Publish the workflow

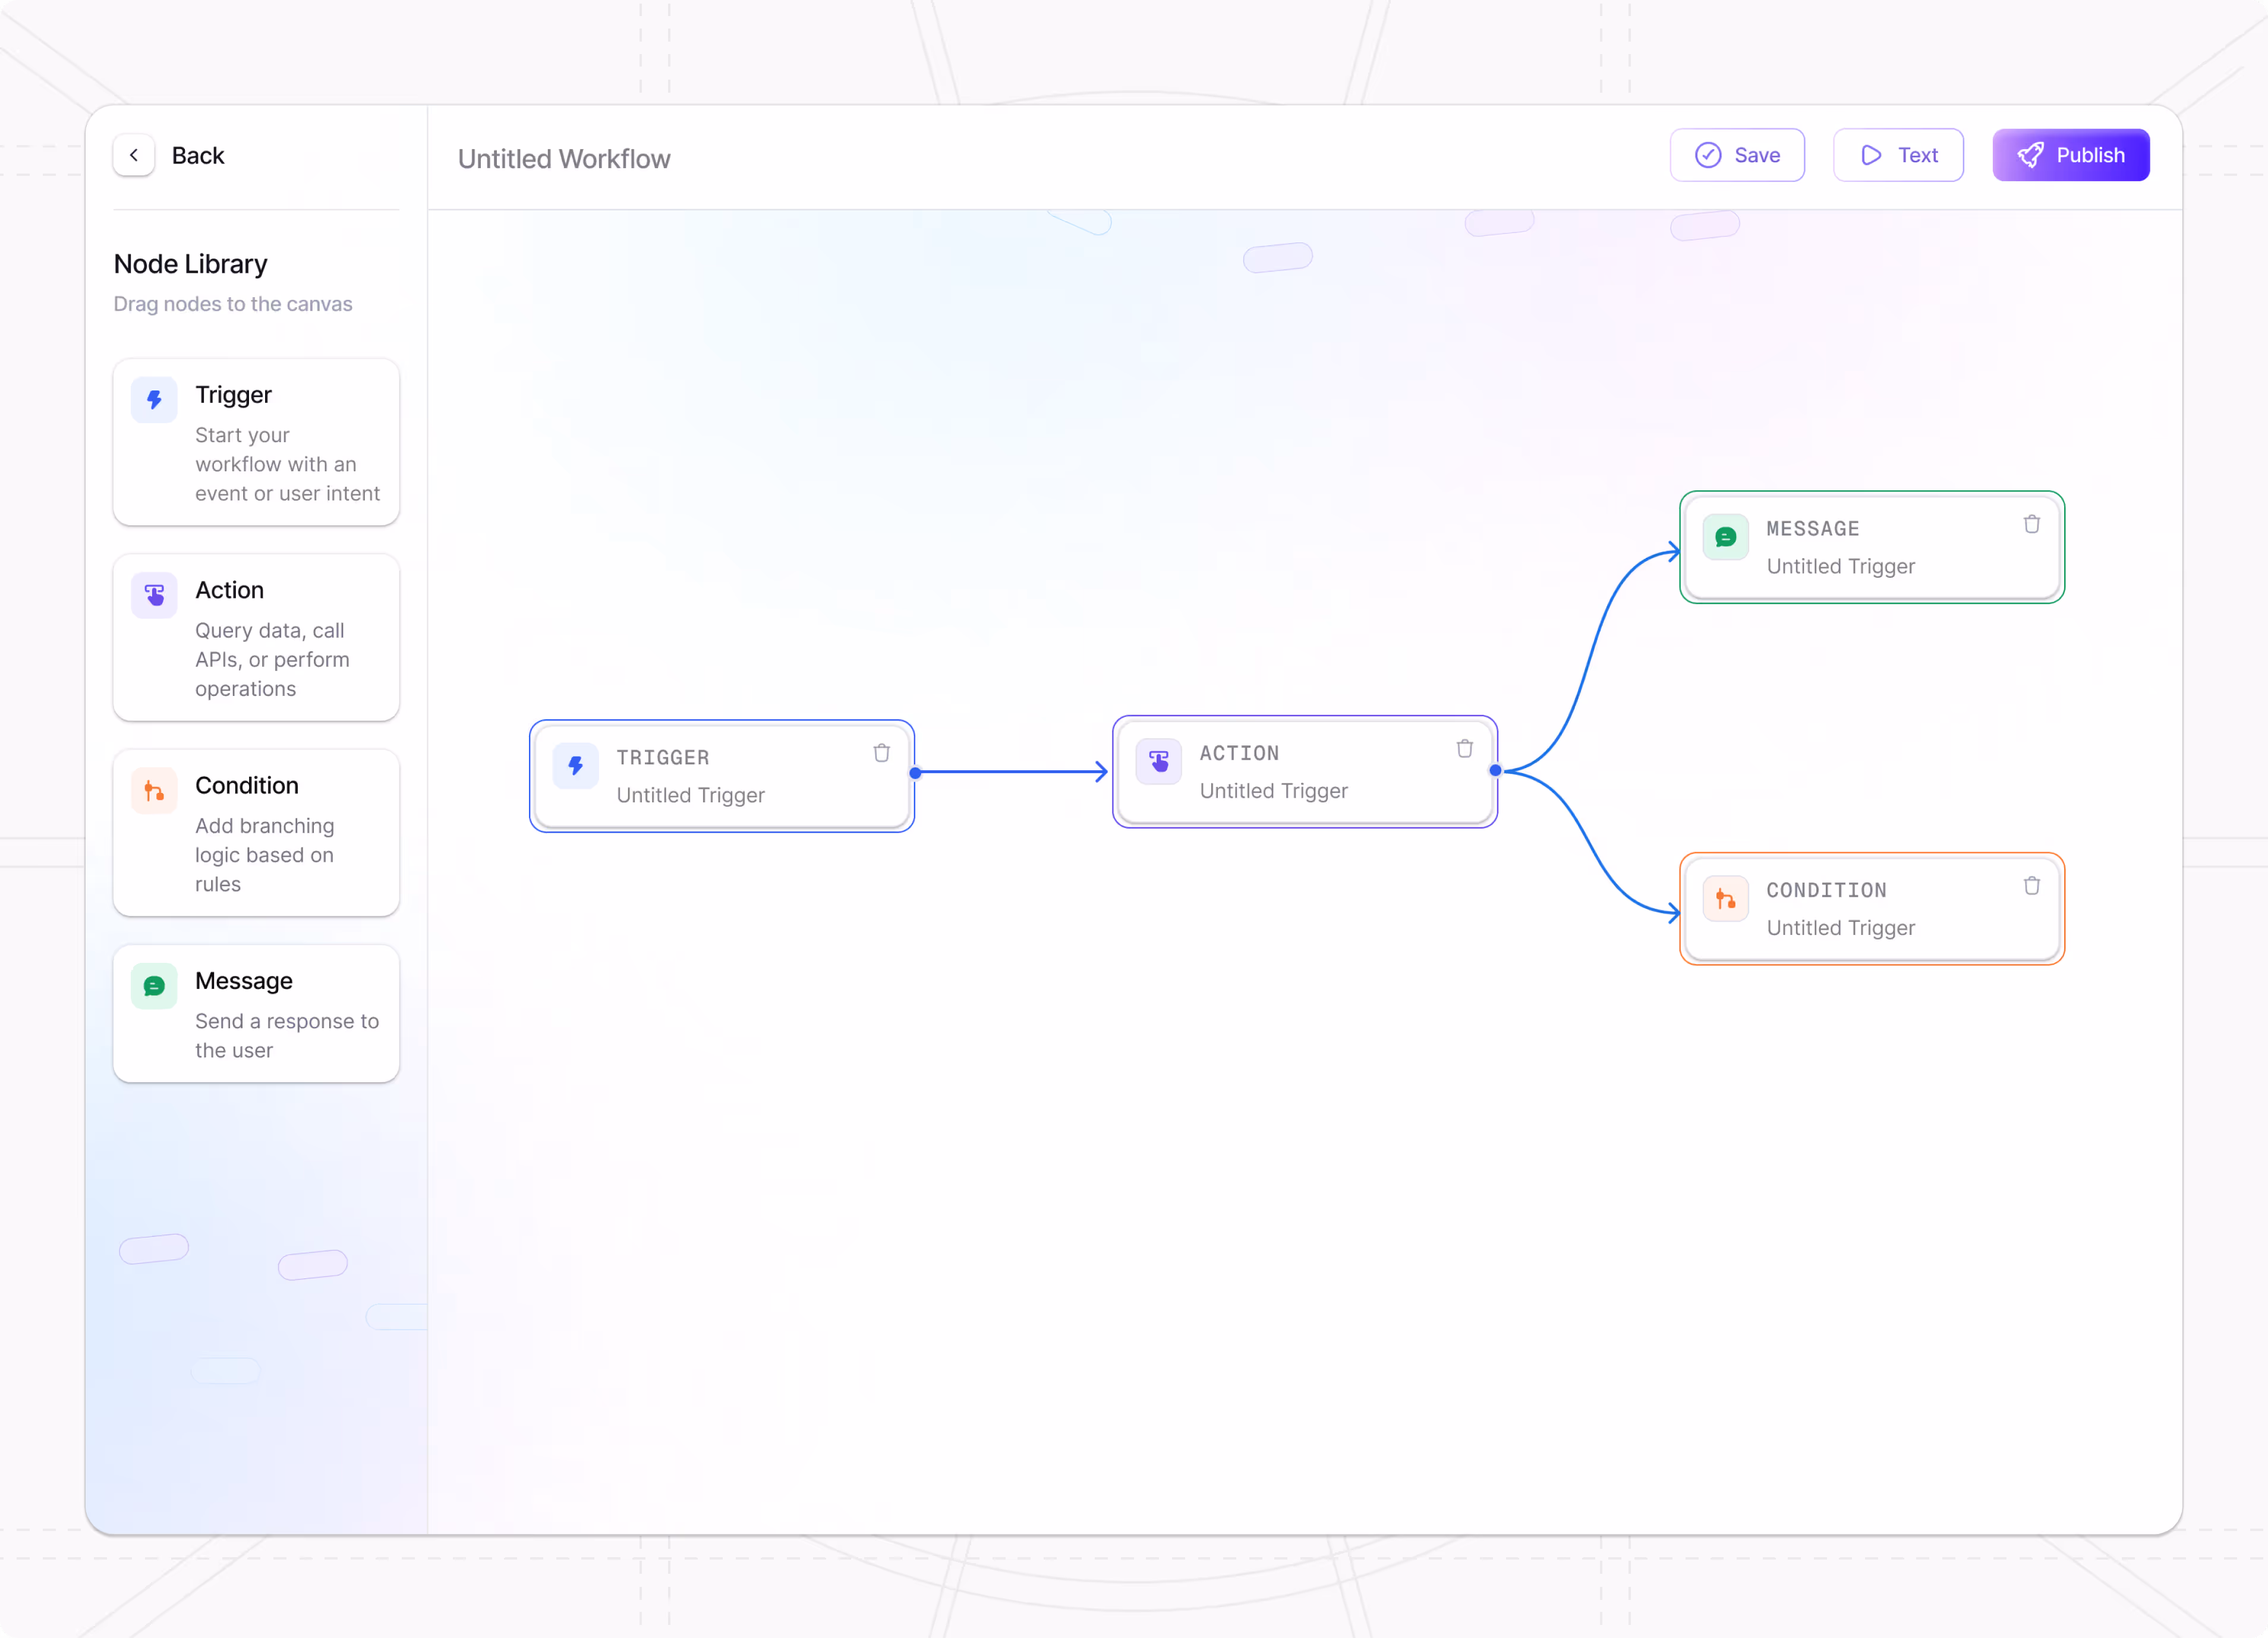(x=2070, y=155)
